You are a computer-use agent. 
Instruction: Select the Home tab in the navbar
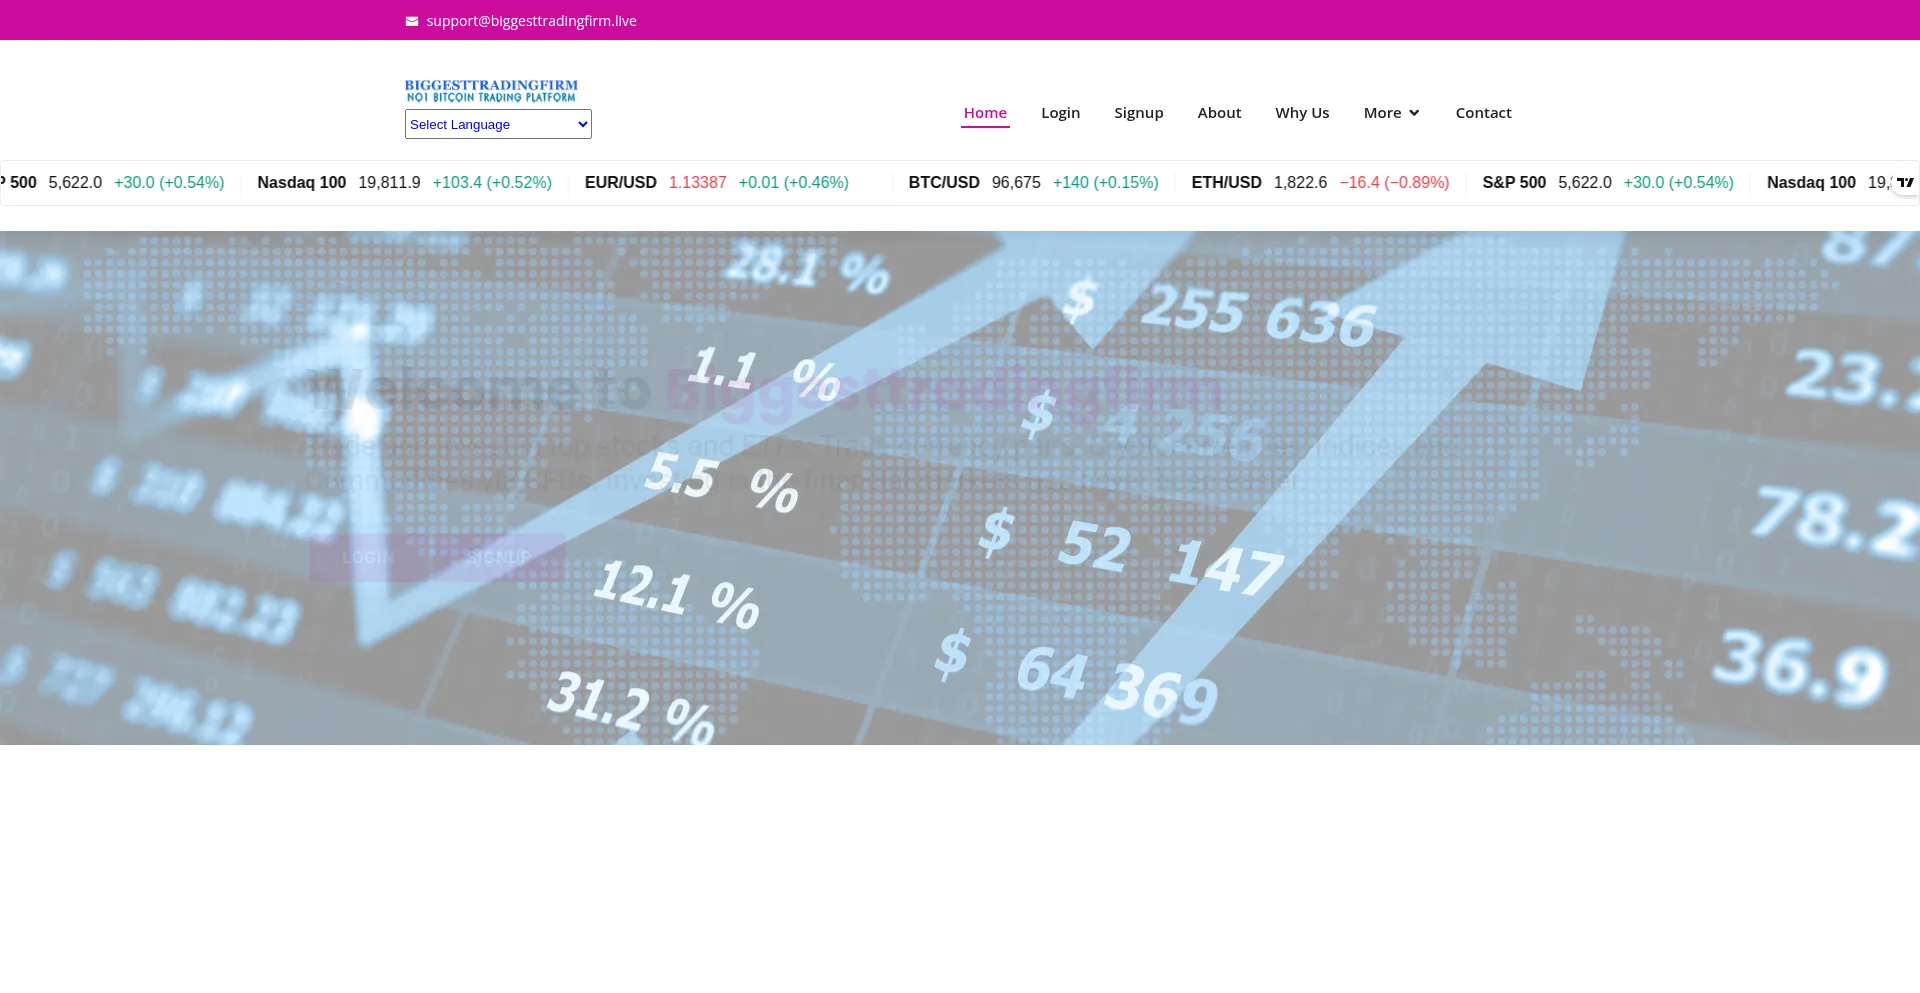pos(985,113)
